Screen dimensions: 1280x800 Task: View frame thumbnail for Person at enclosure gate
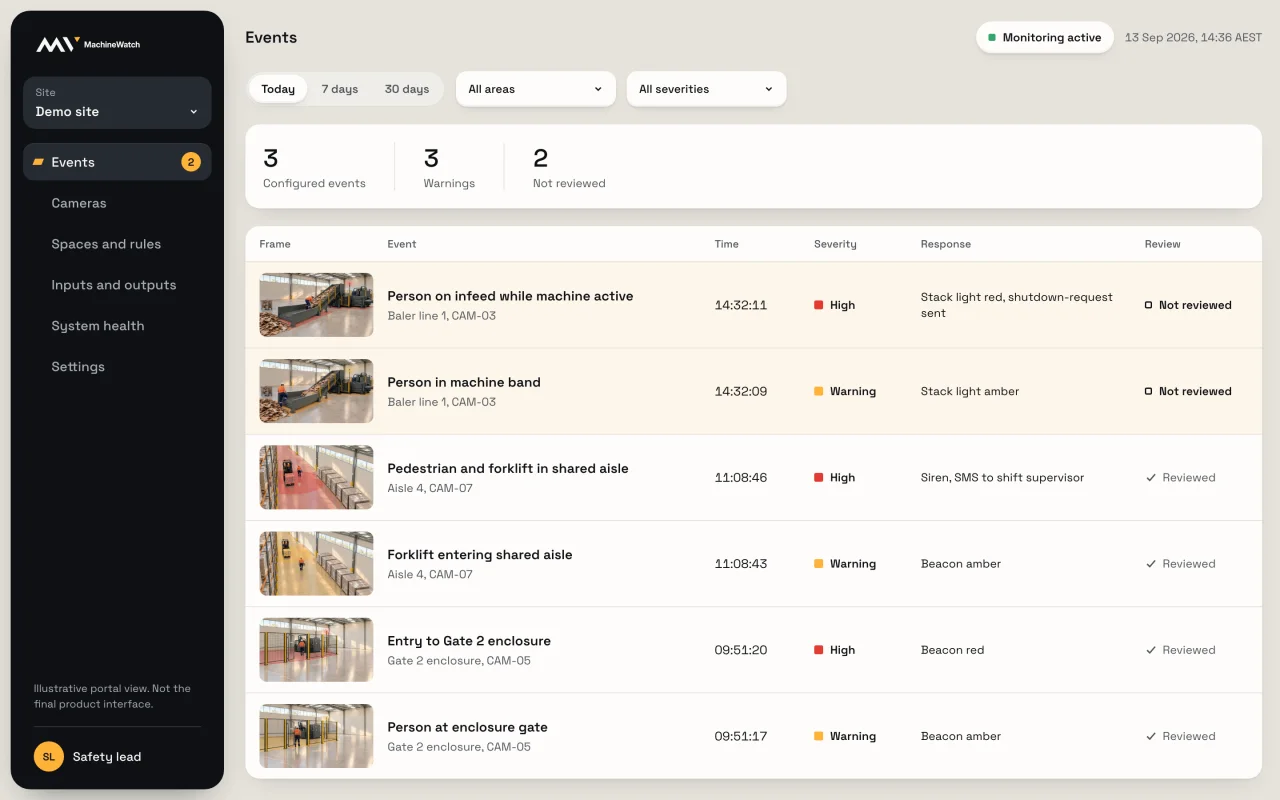[316, 736]
